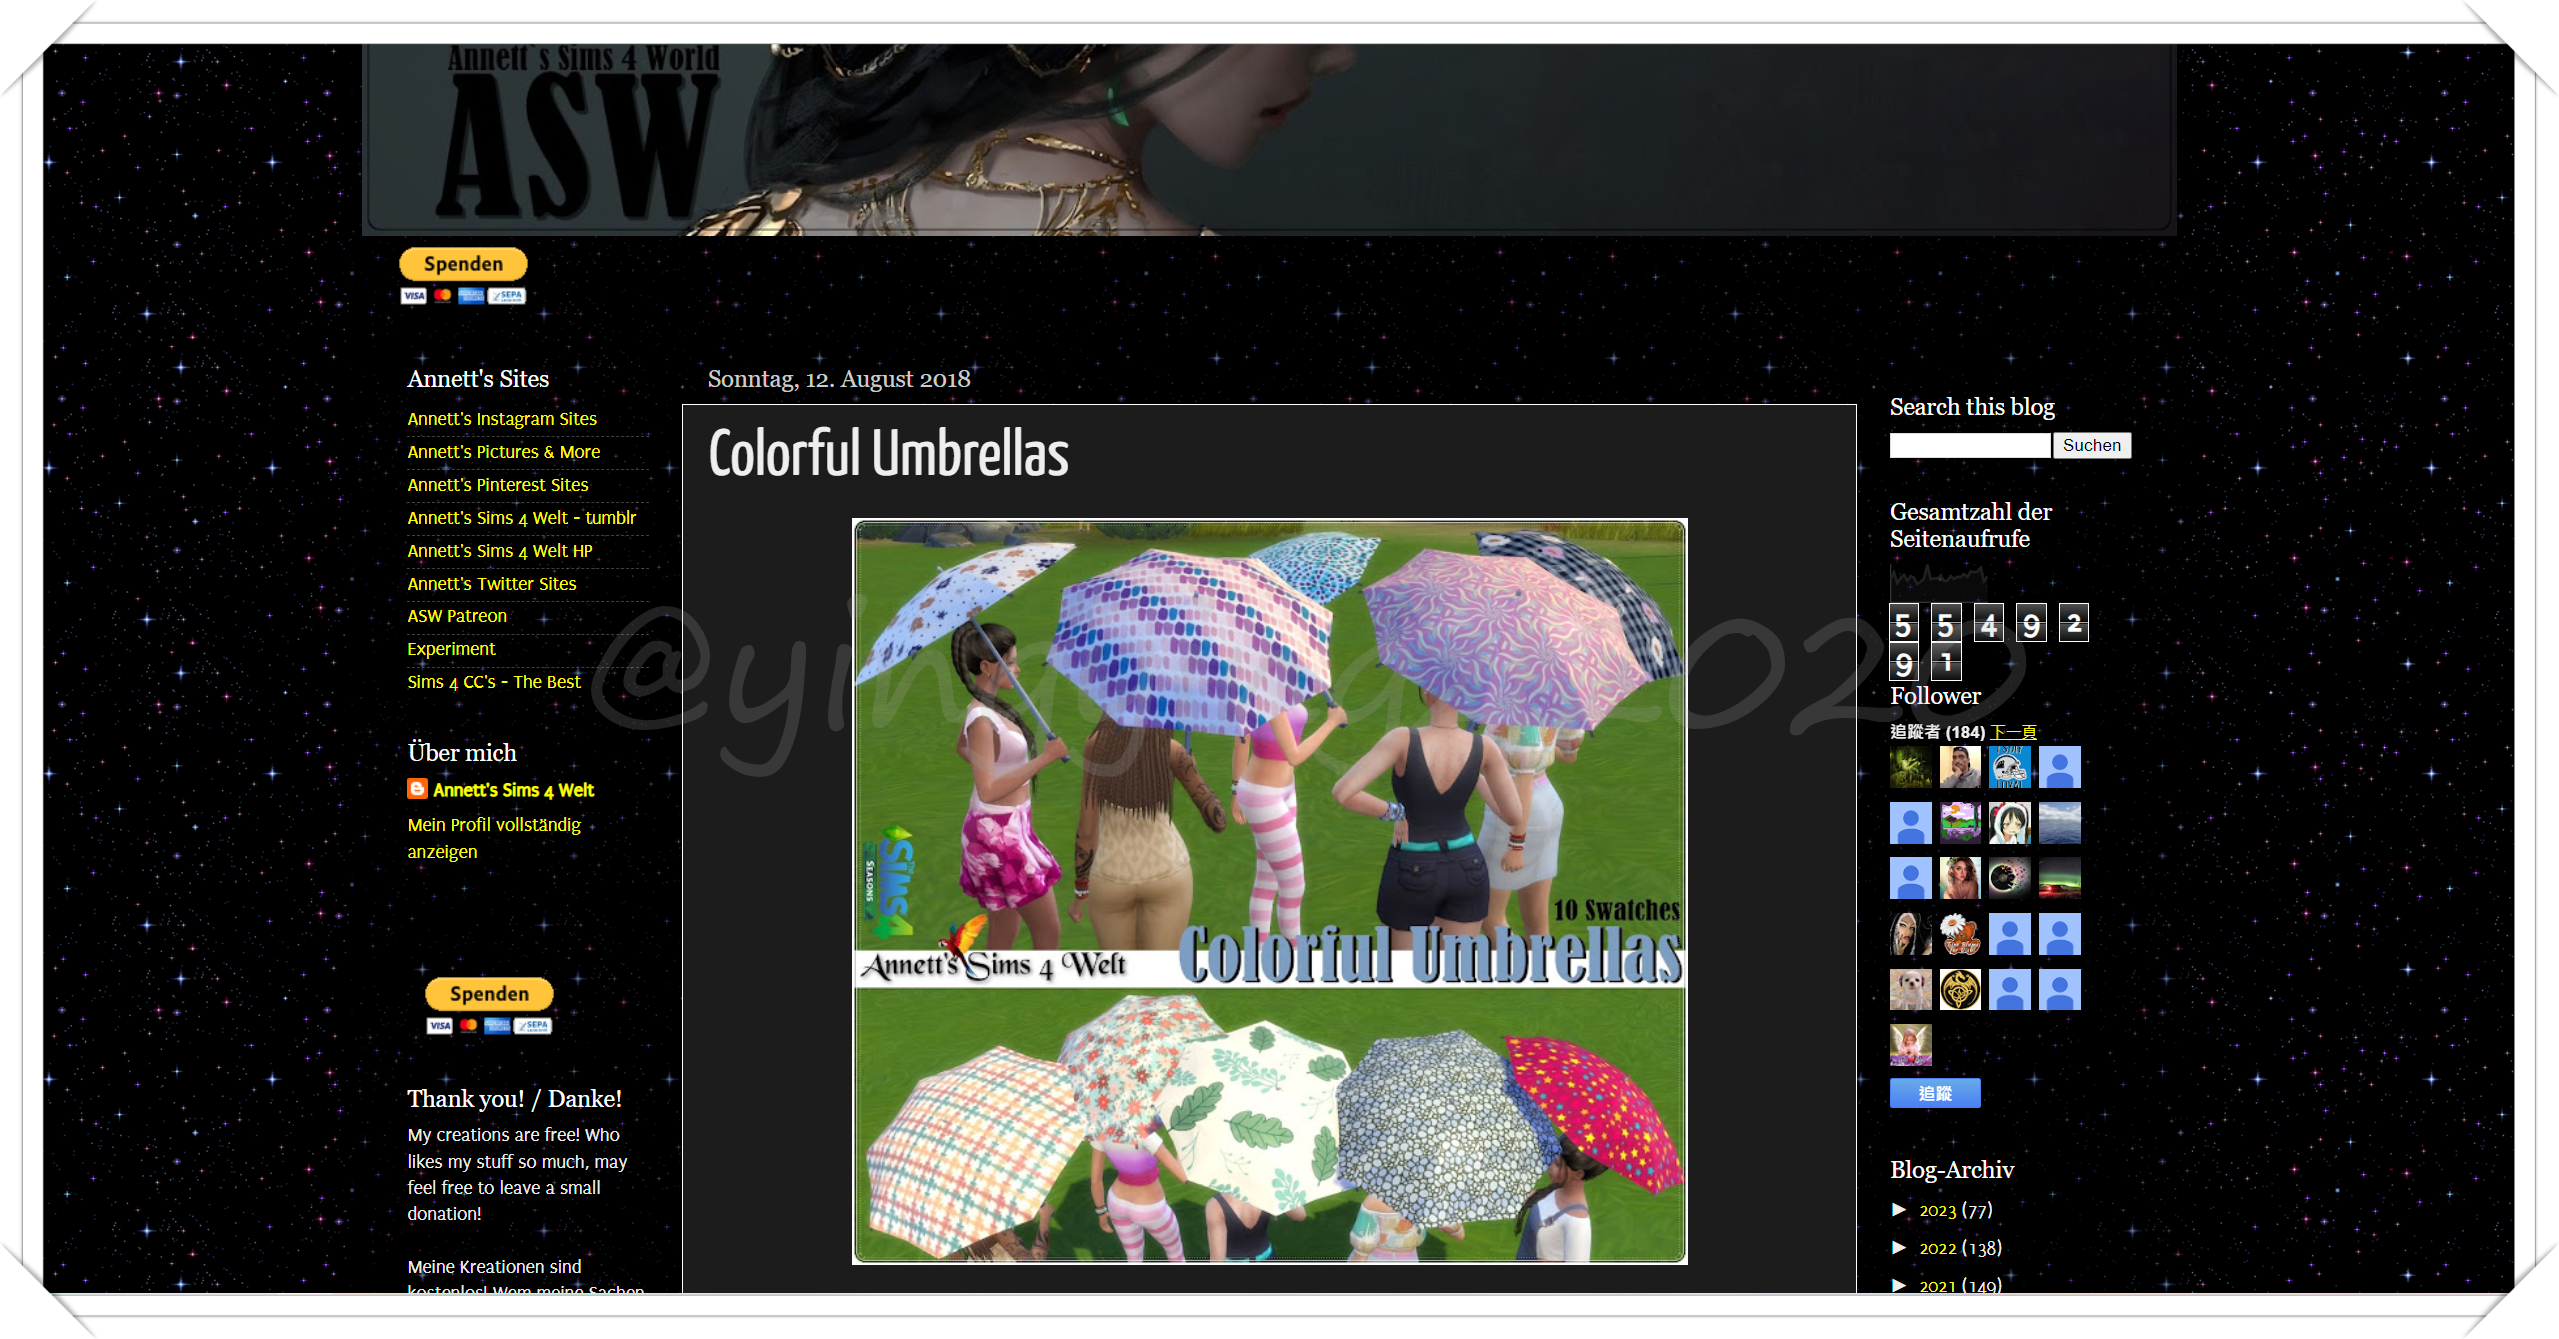The image size is (2559, 1339).
Task: Open the ocean and clouds follower avatar
Action: click(2059, 823)
